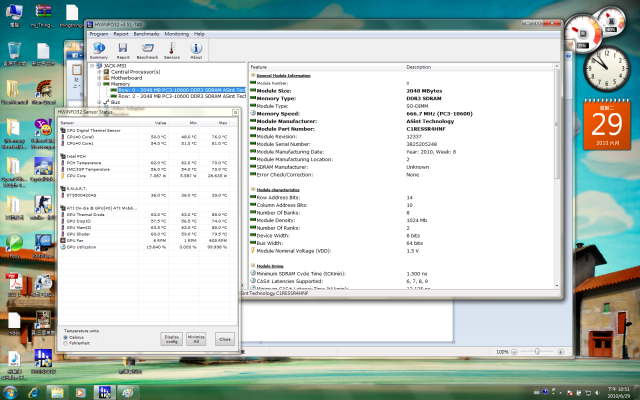Switch to the Paint taskbar button
Image resolution: width=640 pixels, height=400 pixels.
point(128,393)
